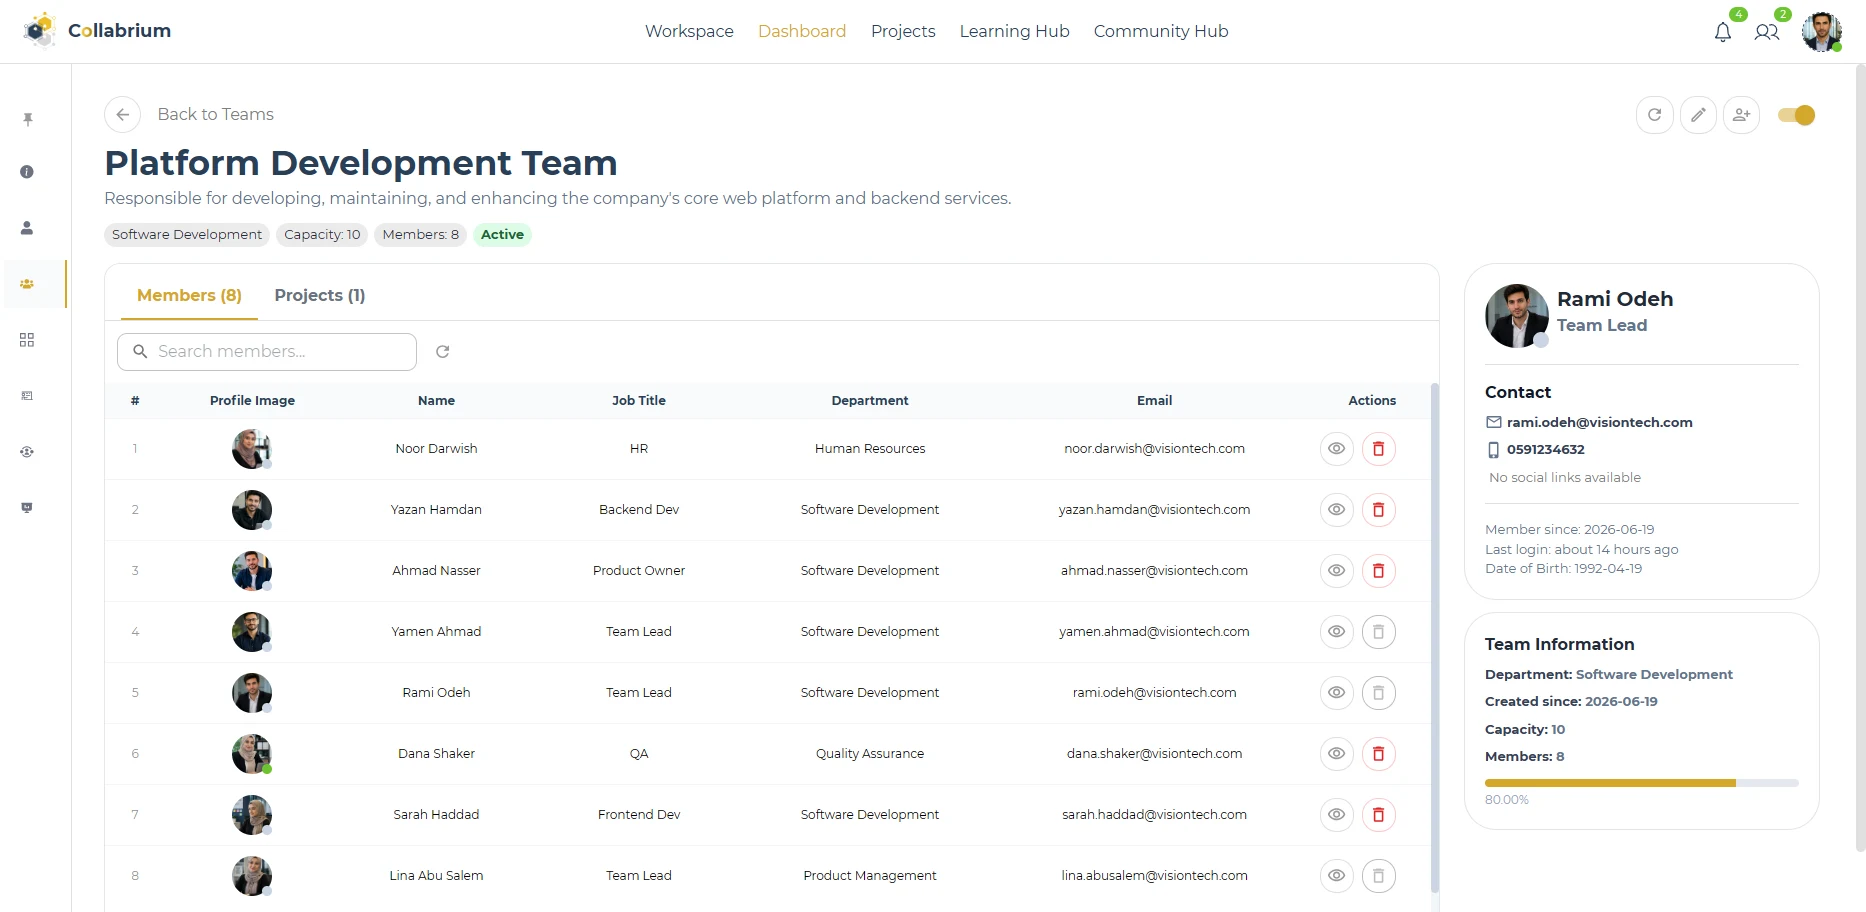Click the user avatar in top bar

(x=1822, y=32)
